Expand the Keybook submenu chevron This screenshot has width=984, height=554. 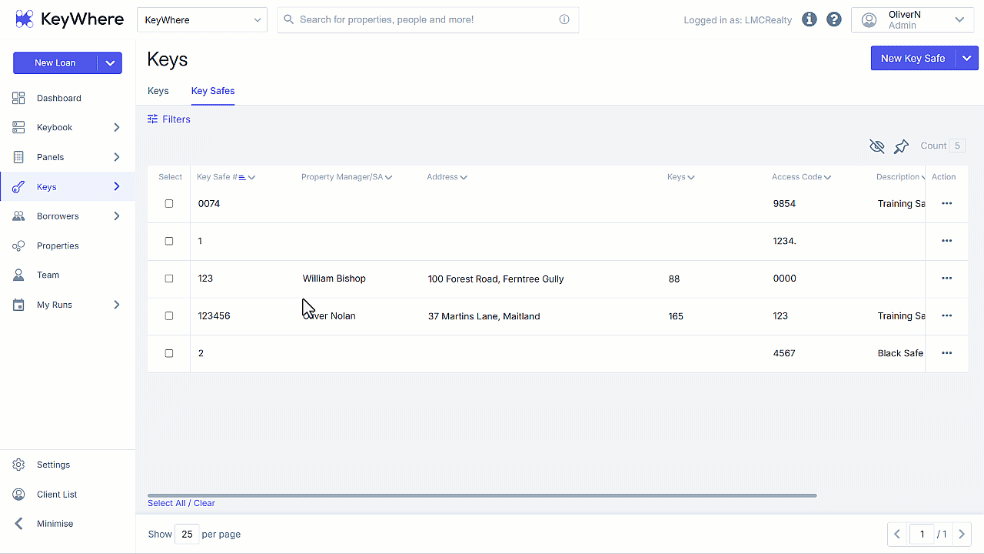click(x=117, y=127)
